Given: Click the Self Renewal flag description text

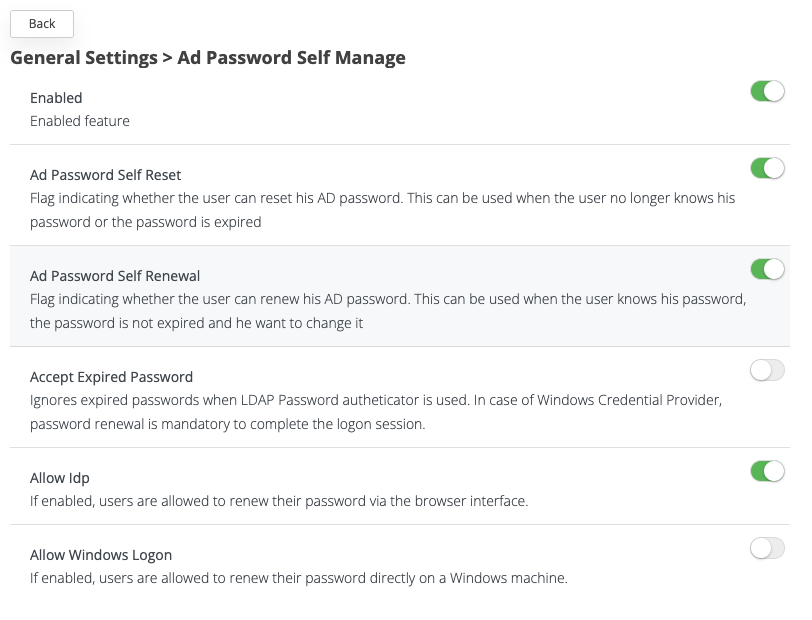Looking at the screenshot, I should [388, 311].
